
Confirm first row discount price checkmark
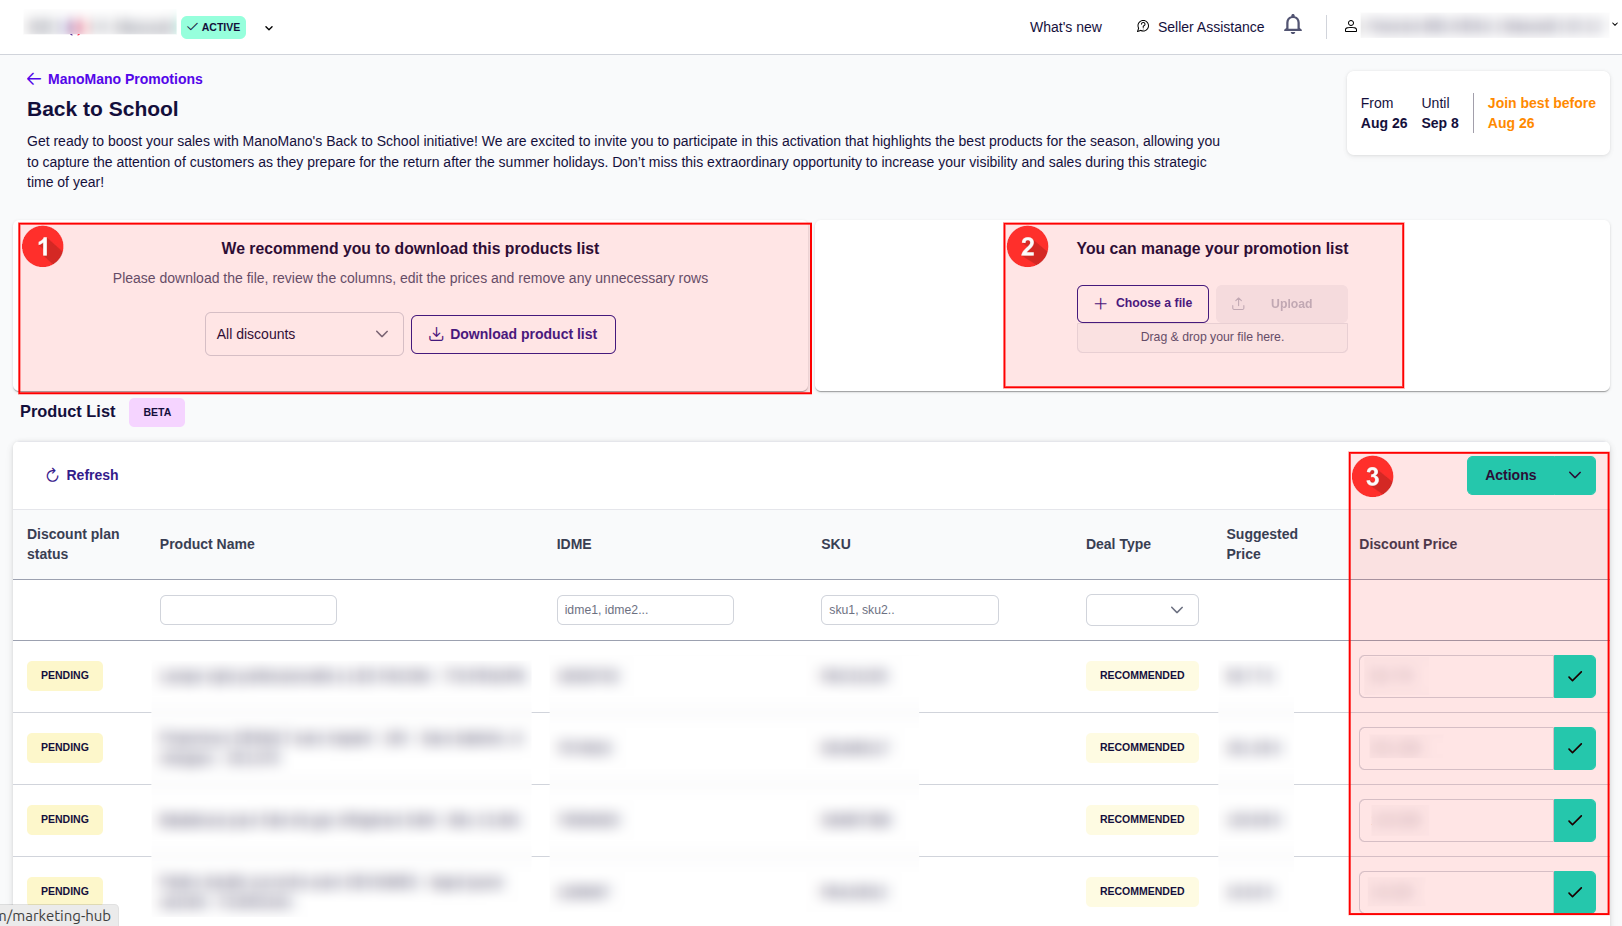(x=1574, y=677)
